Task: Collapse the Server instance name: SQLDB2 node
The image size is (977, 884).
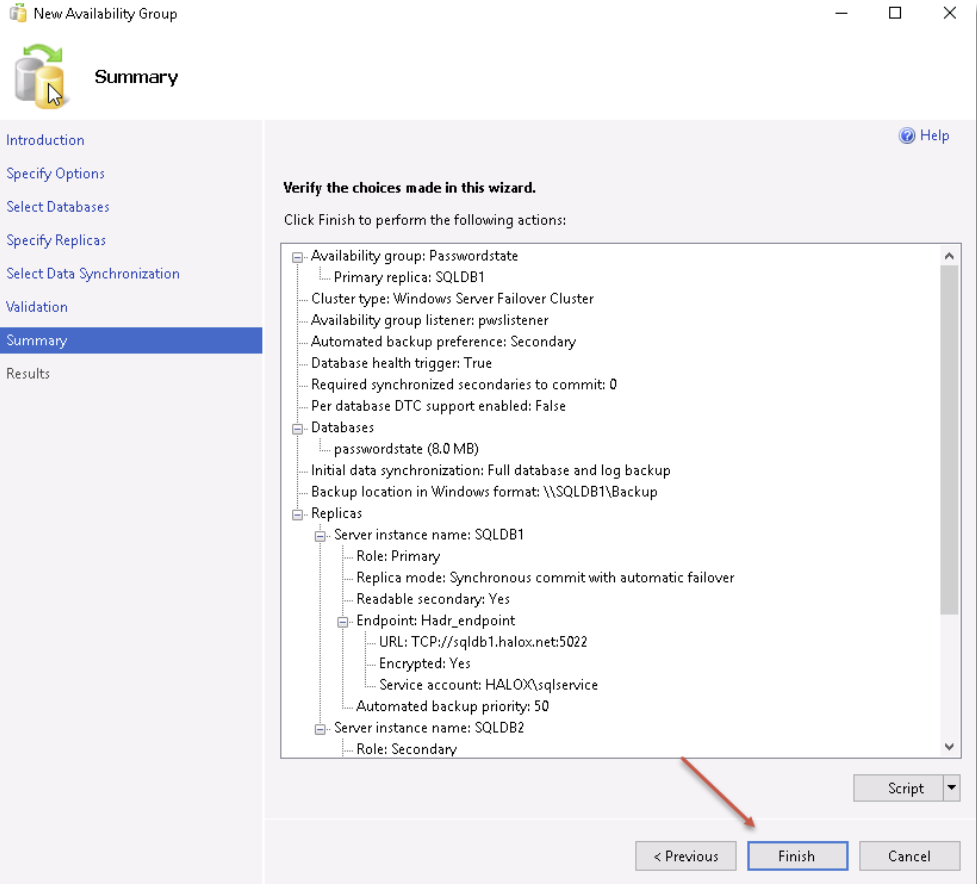Action: pyautogui.click(x=320, y=729)
